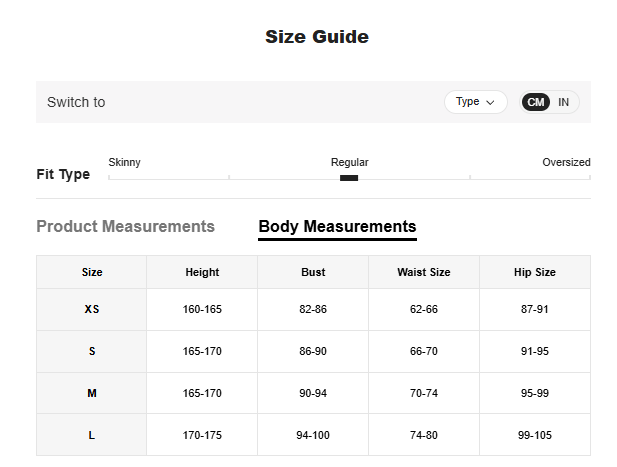Select the Body Measurements tab
617x467 pixels.
[x=337, y=226]
